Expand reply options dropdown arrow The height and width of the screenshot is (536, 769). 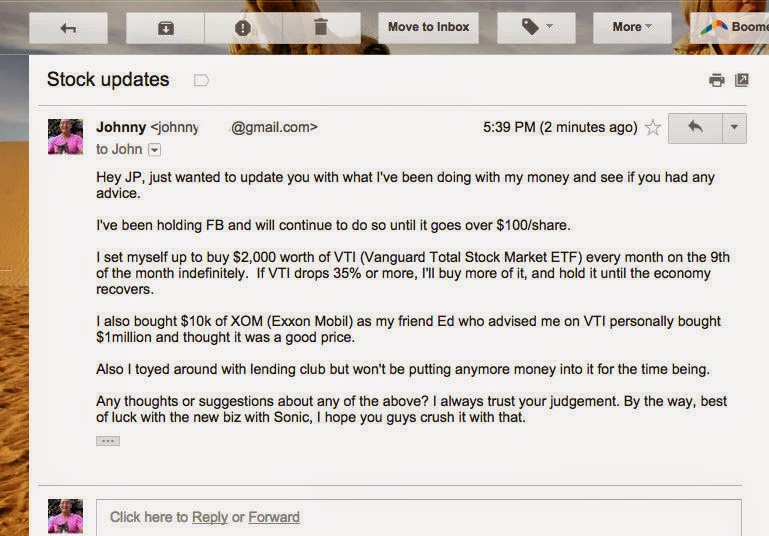coord(735,128)
